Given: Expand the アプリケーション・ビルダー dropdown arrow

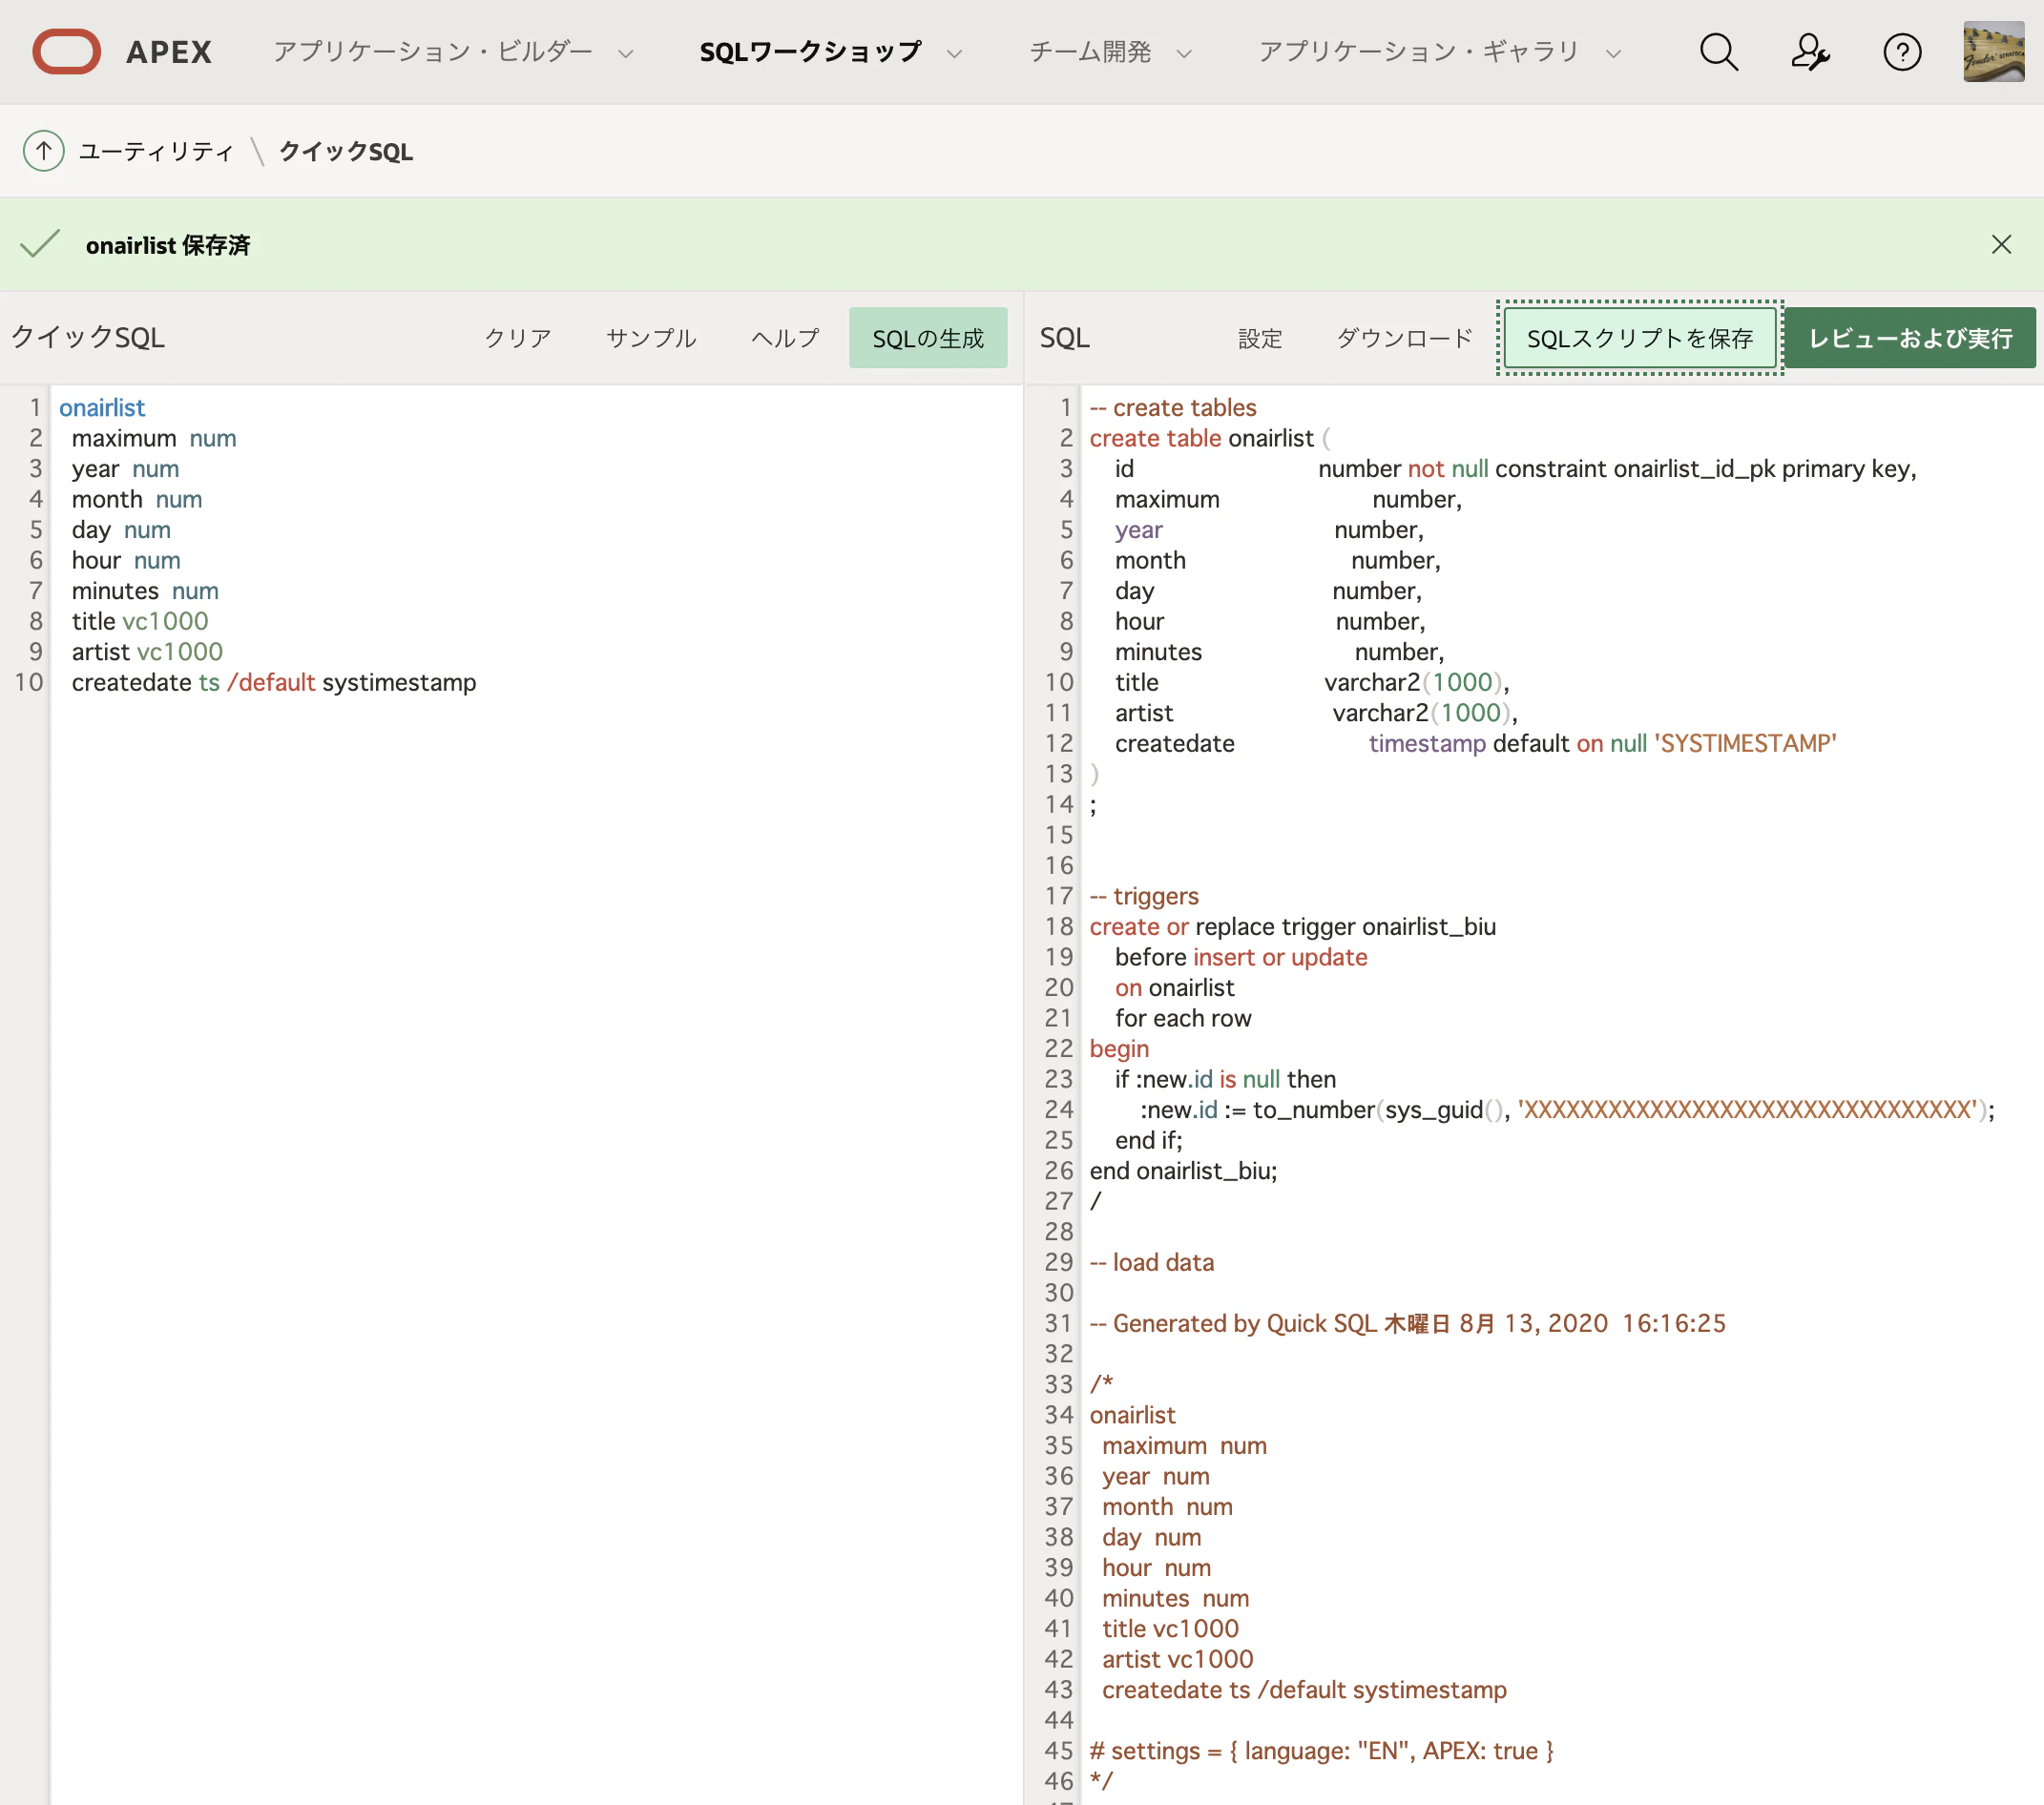Looking at the screenshot, I should click(626, 54).
